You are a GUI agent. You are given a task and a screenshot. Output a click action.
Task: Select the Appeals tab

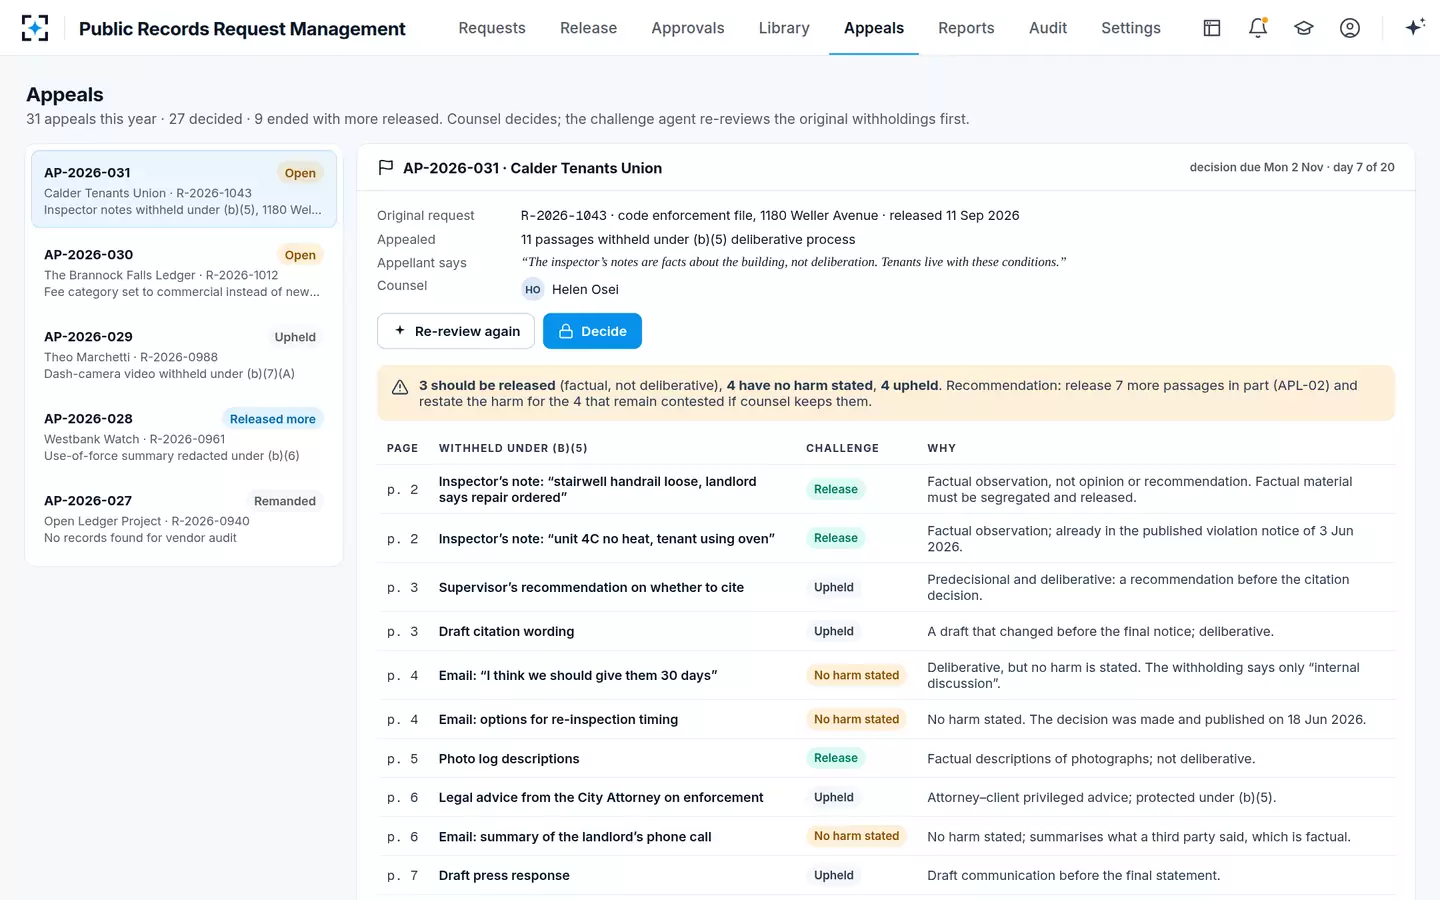click(x=874, y=28)
